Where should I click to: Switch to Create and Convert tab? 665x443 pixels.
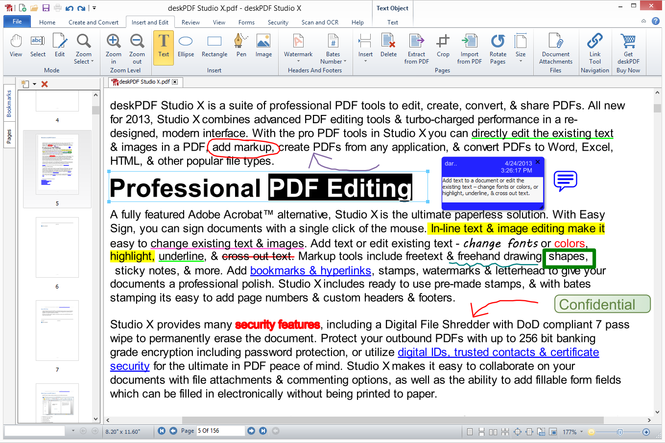point(93,22)
